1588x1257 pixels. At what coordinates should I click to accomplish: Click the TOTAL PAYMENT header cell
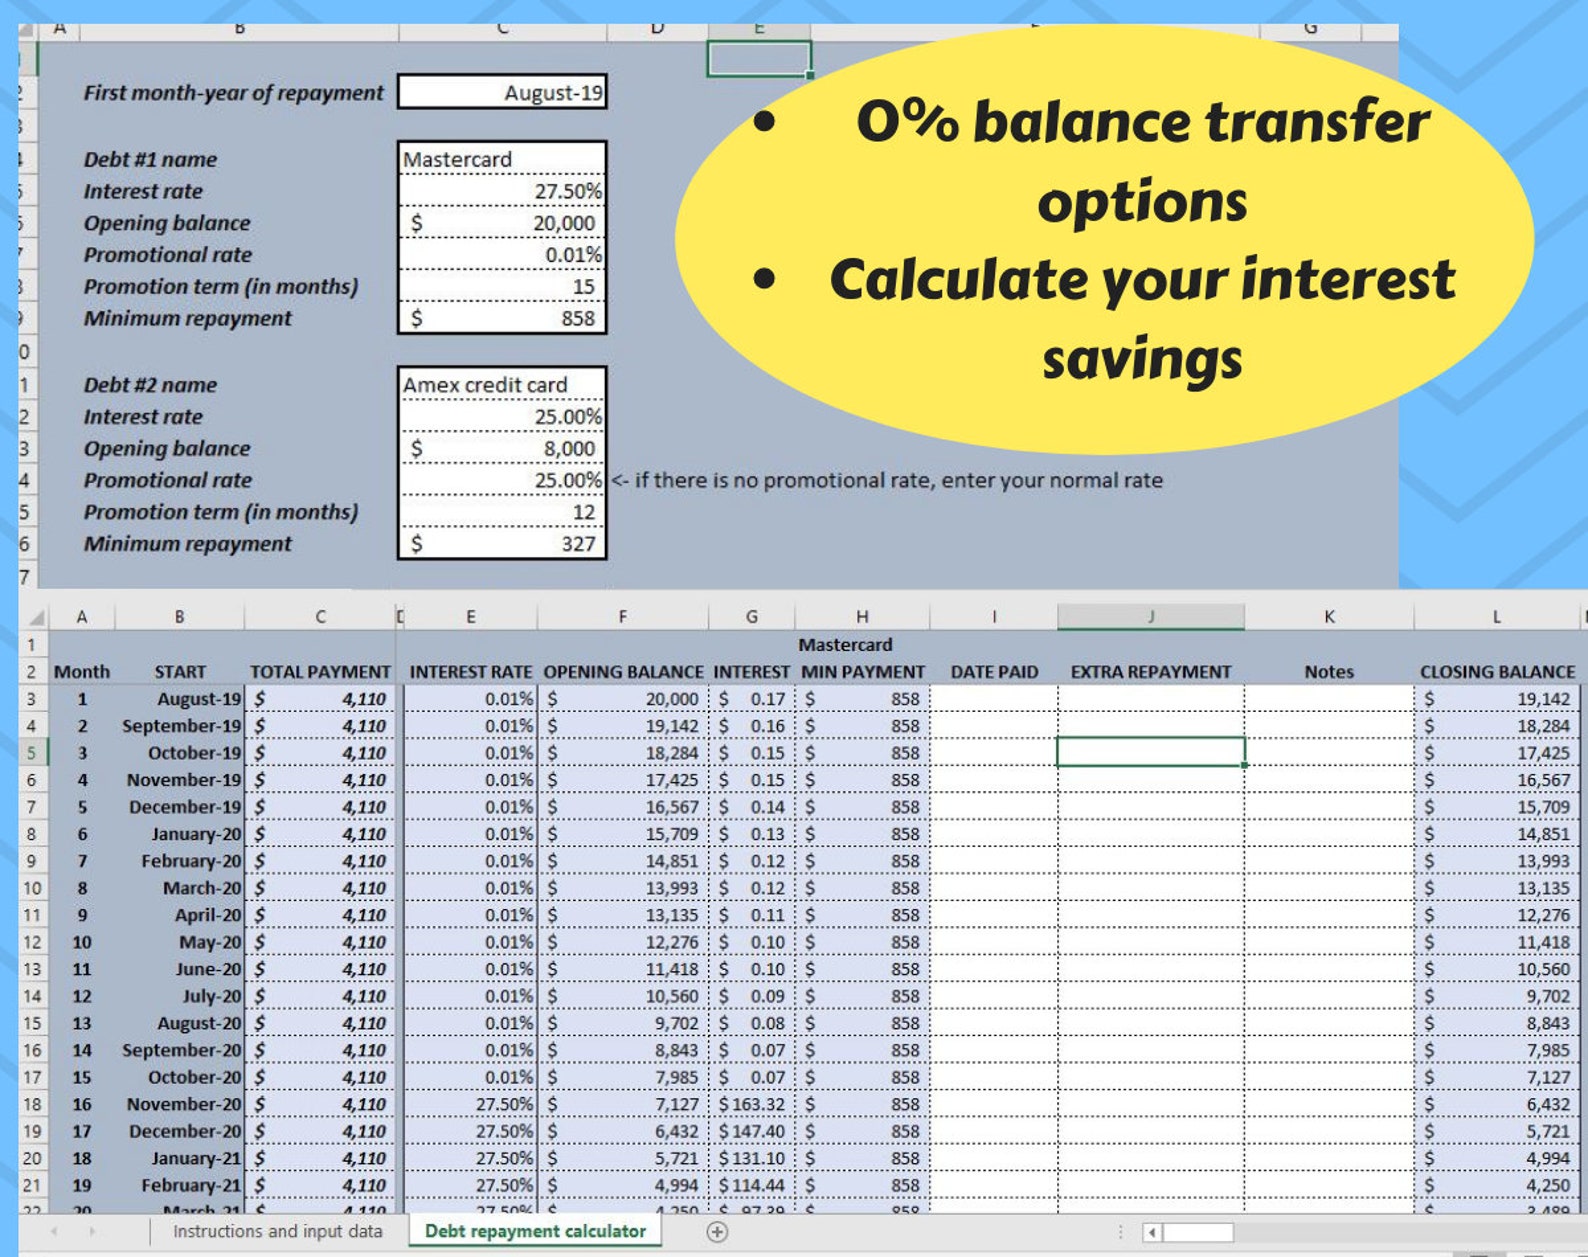(x=320, y=672)
